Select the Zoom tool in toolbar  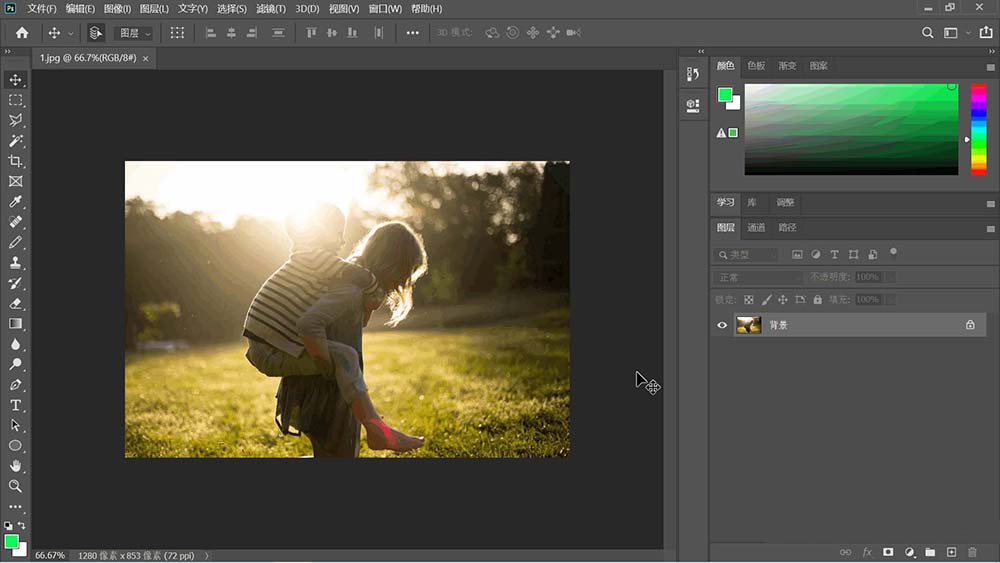tap(15, 486)
